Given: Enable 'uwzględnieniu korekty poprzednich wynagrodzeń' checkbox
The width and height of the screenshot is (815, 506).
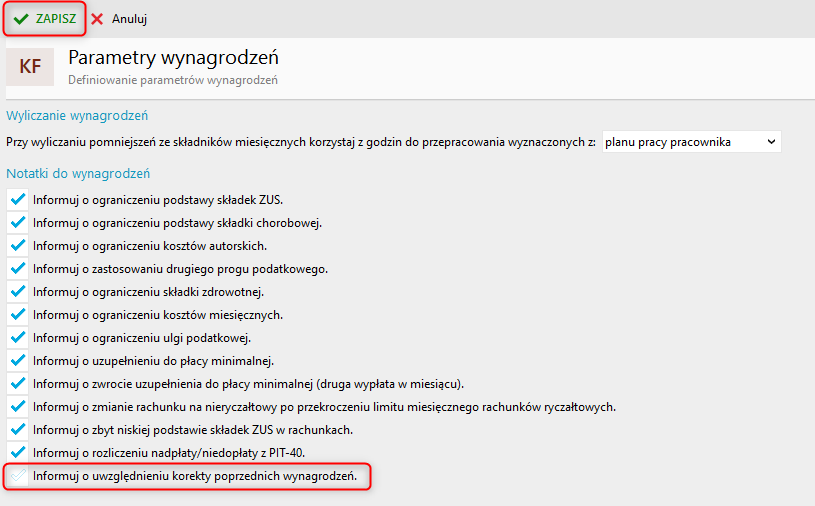Looking at the screenshot, I should click(17, 476).
